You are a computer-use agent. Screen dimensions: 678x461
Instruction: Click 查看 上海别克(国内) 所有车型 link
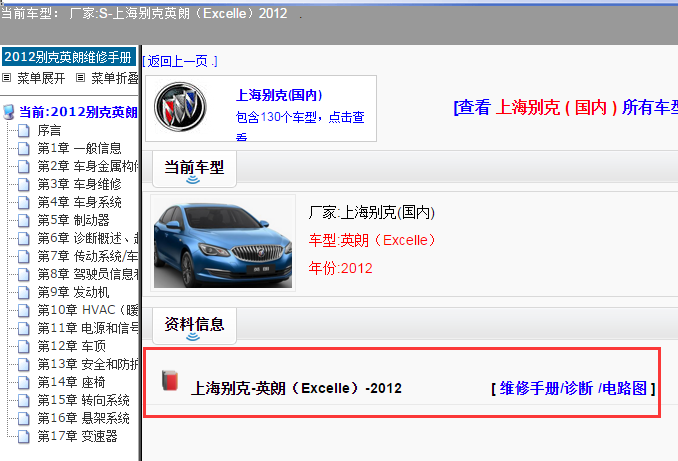point(565,107)
